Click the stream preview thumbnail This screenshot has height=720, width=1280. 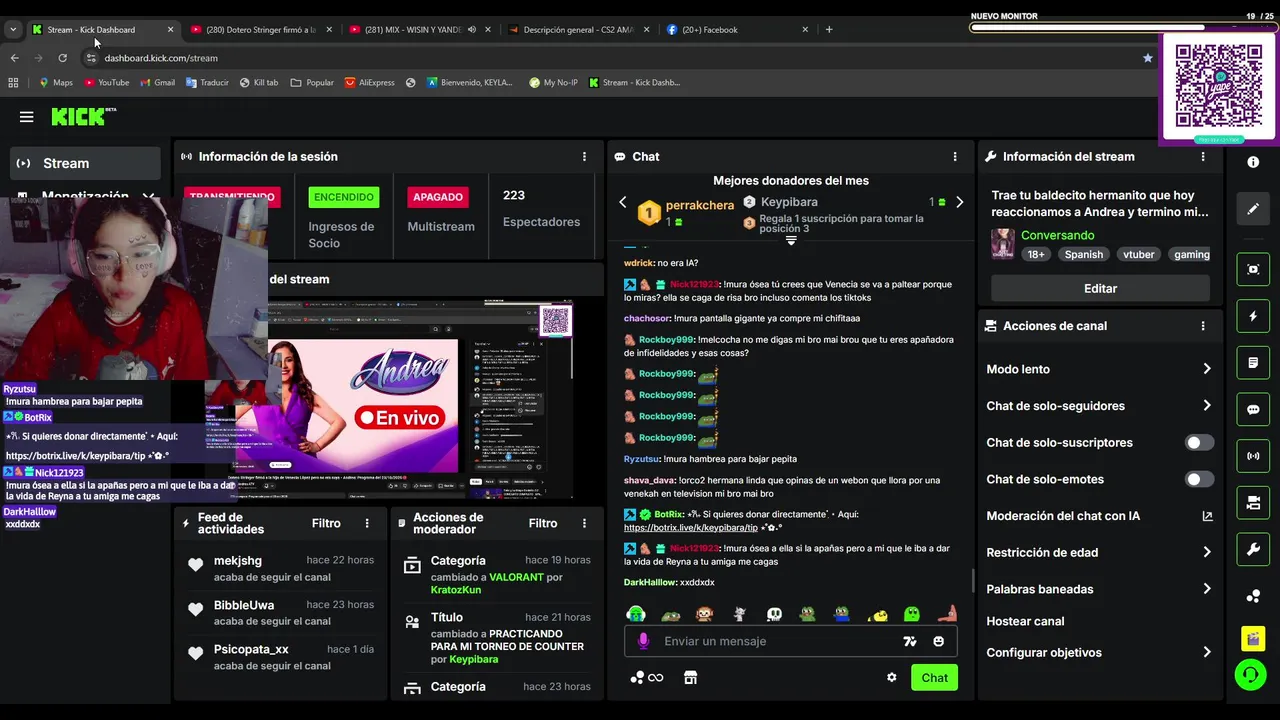coord(390,397)
